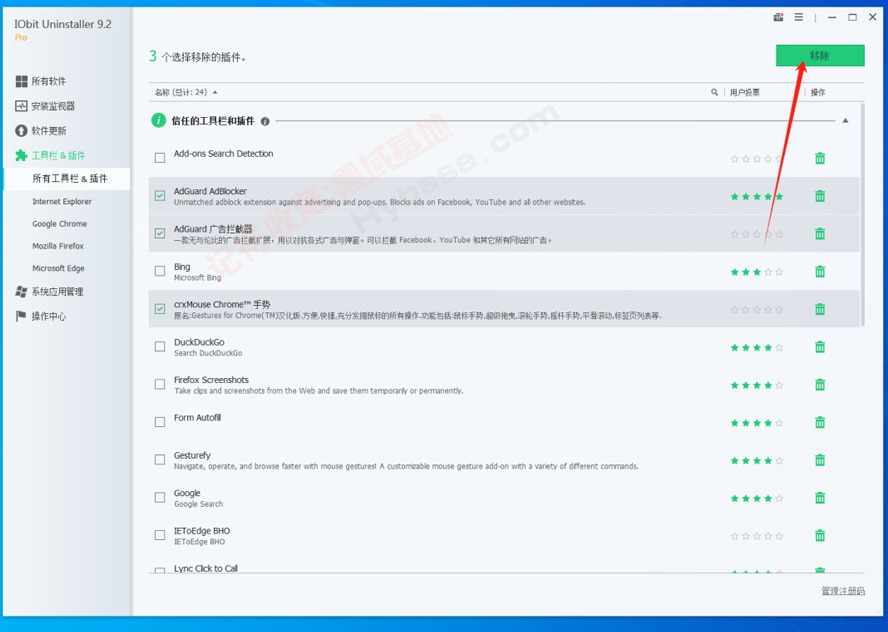The width and height of the screenshot is (888, 632).
Task: Open 管理注册码 link
Action: pyautogui.click(x=843, y=591)
